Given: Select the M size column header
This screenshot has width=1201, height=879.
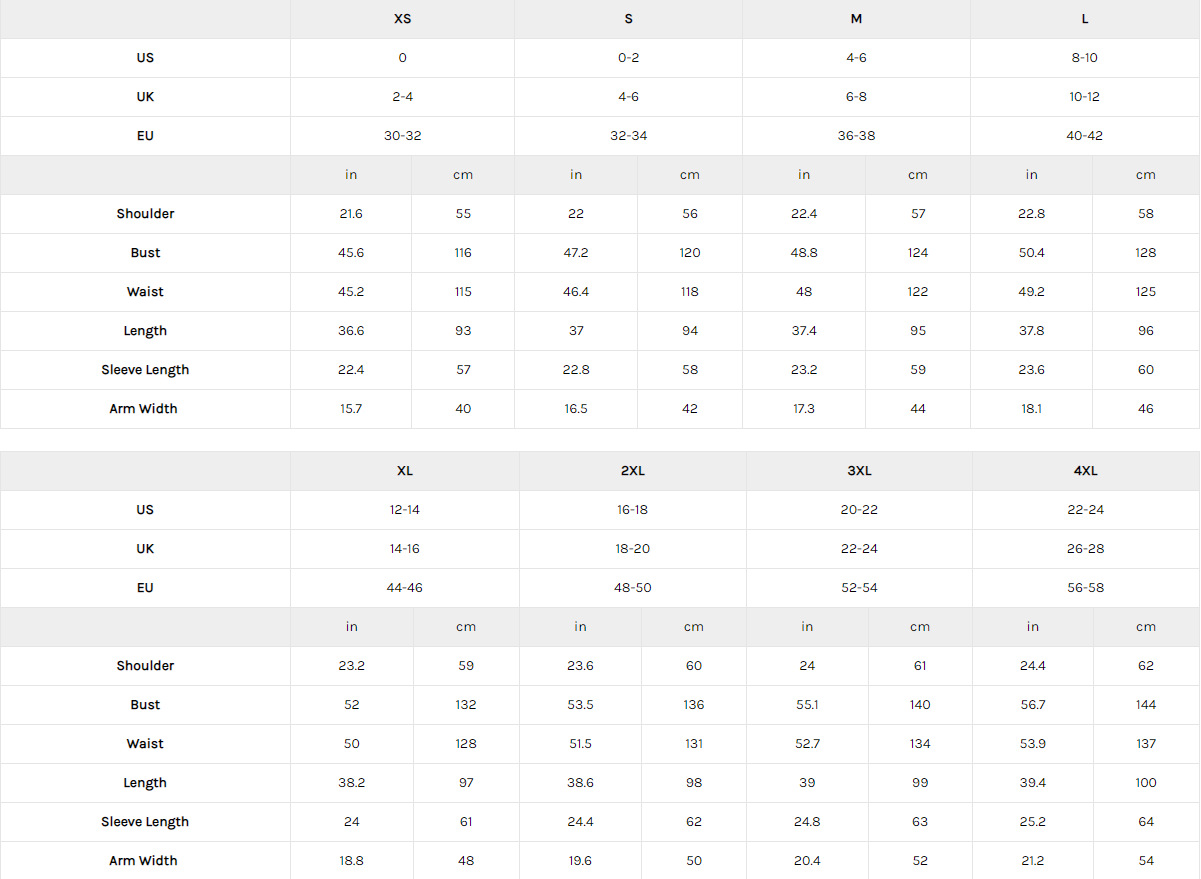Looking at the screenshot, I should tap(856, 19).
